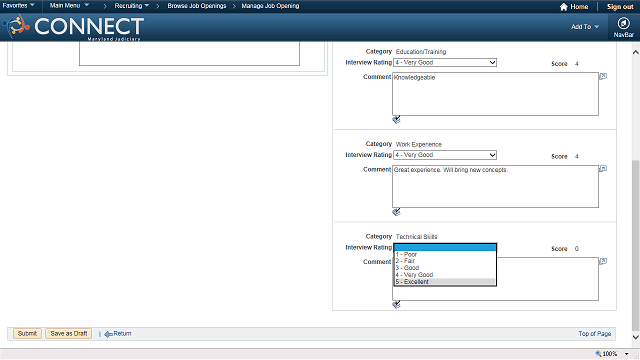
Task: Click spell check icon under Work Experience comment
Action: click(x=396, y=212)
